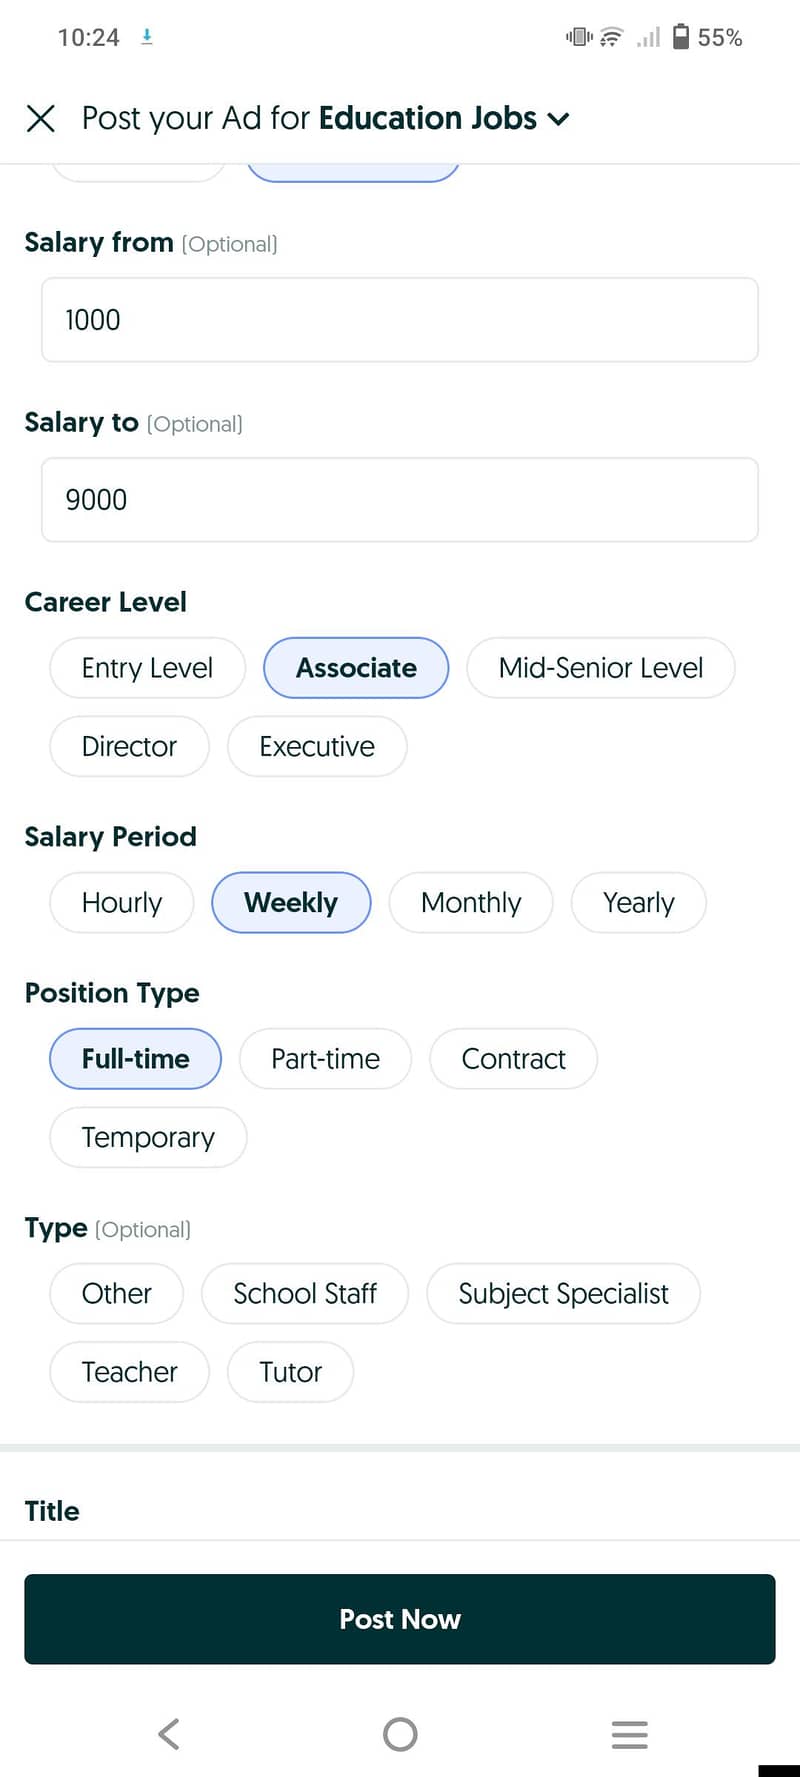Tap the vibrate mode status icon
This screenshot has height=1777, width=800.
coord(579,37)
